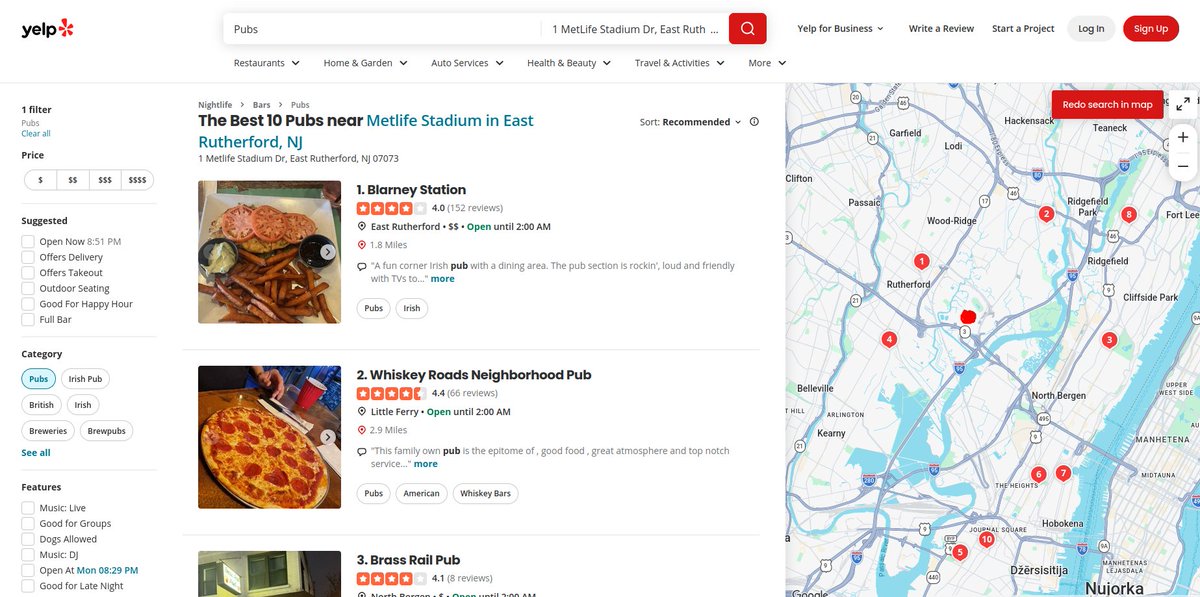Select the $$ price filter
Screen dimensions: 1200x597
(73, 180)
